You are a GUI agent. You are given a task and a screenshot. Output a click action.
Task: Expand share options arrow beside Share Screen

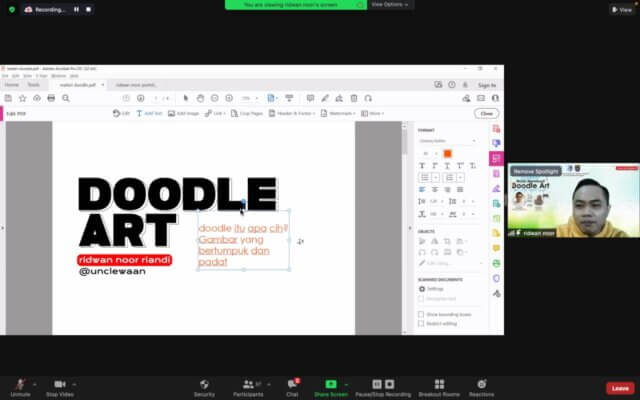pyautogui.click(x=346, y=384)
